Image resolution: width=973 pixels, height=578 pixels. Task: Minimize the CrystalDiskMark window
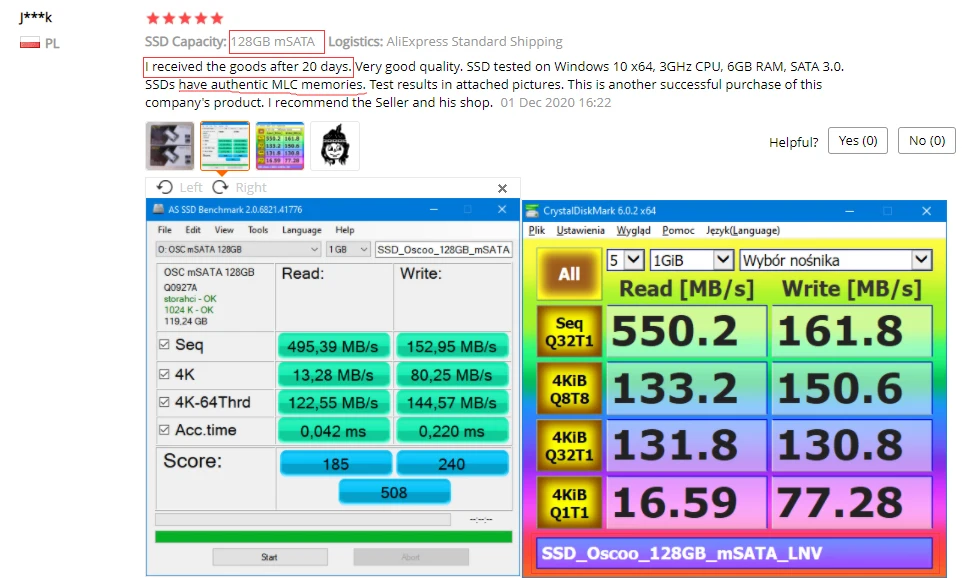(x=850, y=211)
